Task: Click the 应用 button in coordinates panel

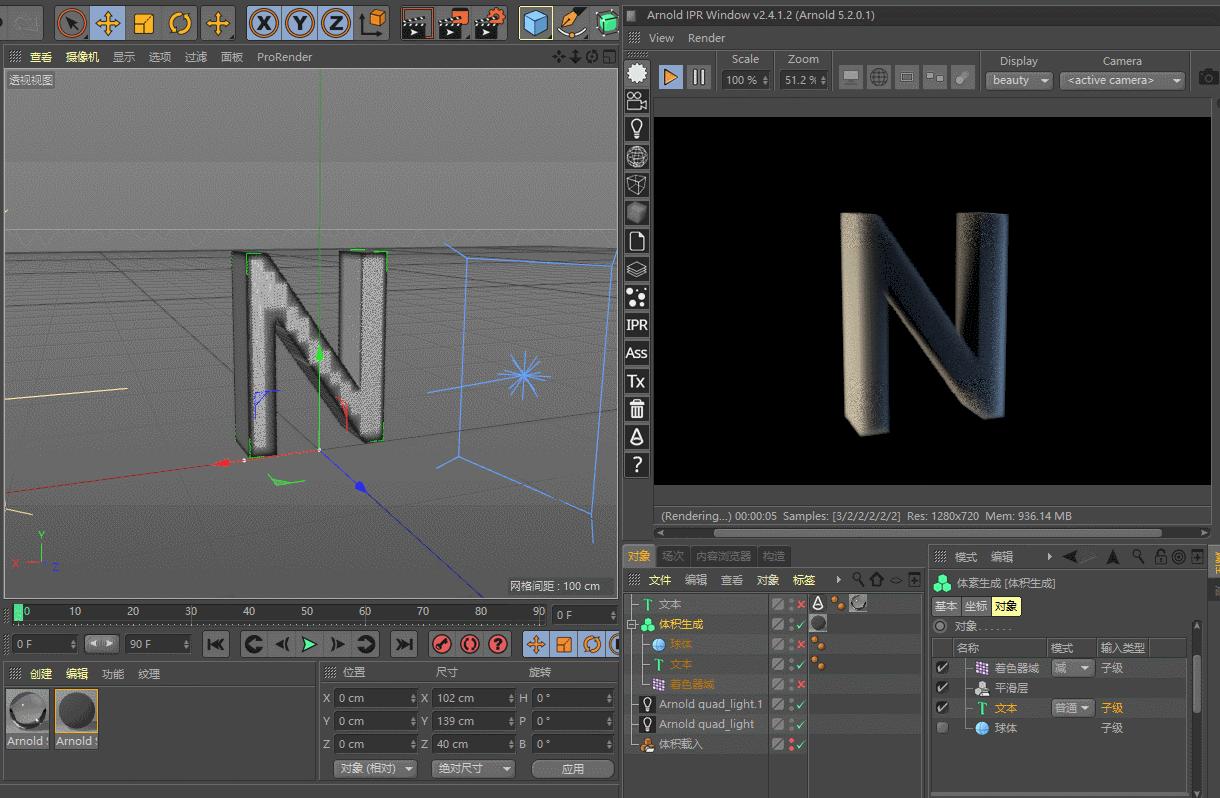Action: tap(572, 769)
